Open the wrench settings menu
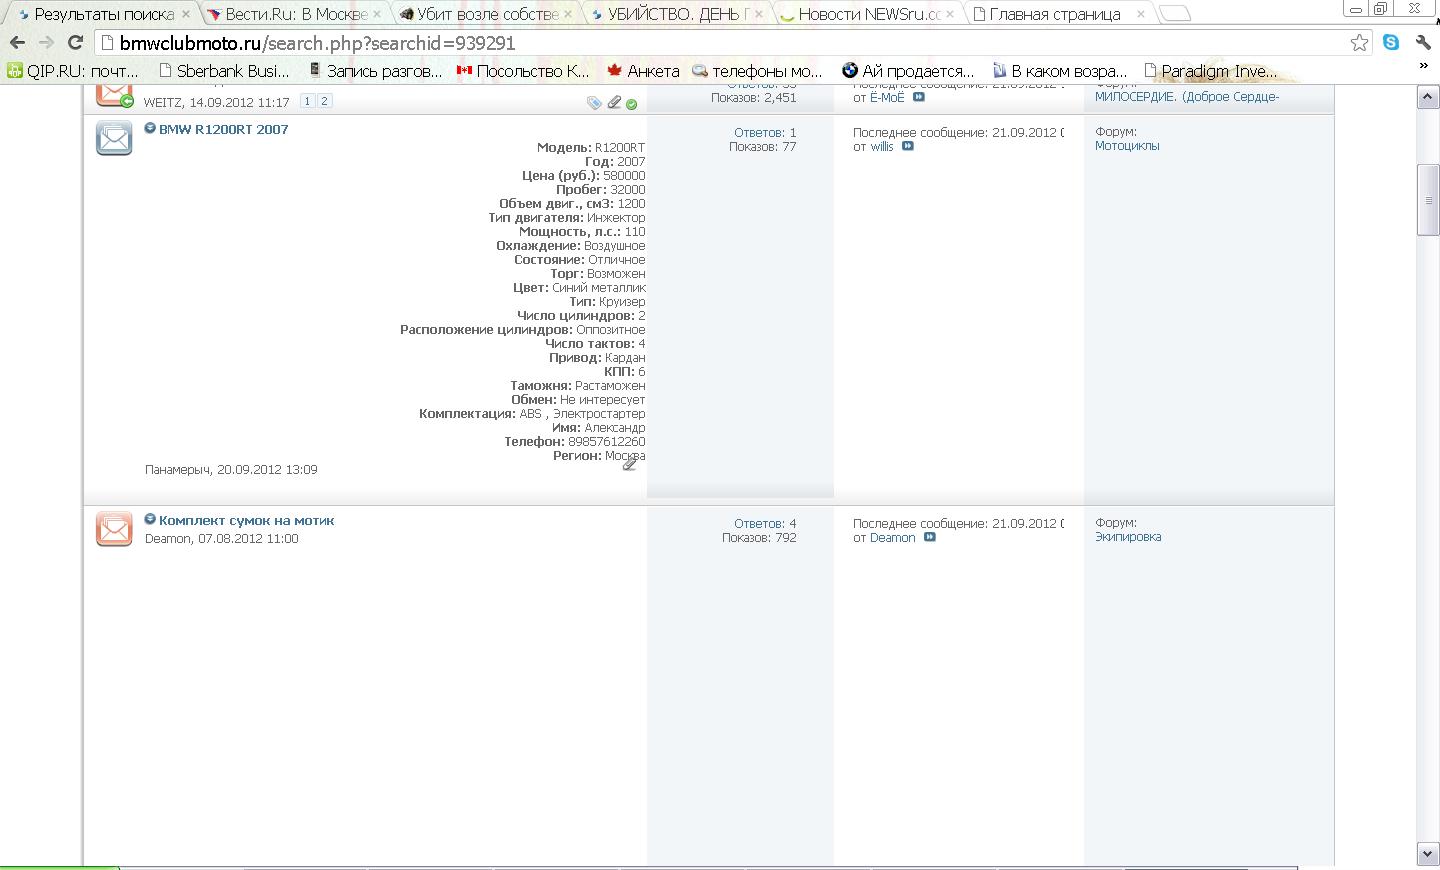This screenshot has height=870, width=1440. coord(1423,42)
